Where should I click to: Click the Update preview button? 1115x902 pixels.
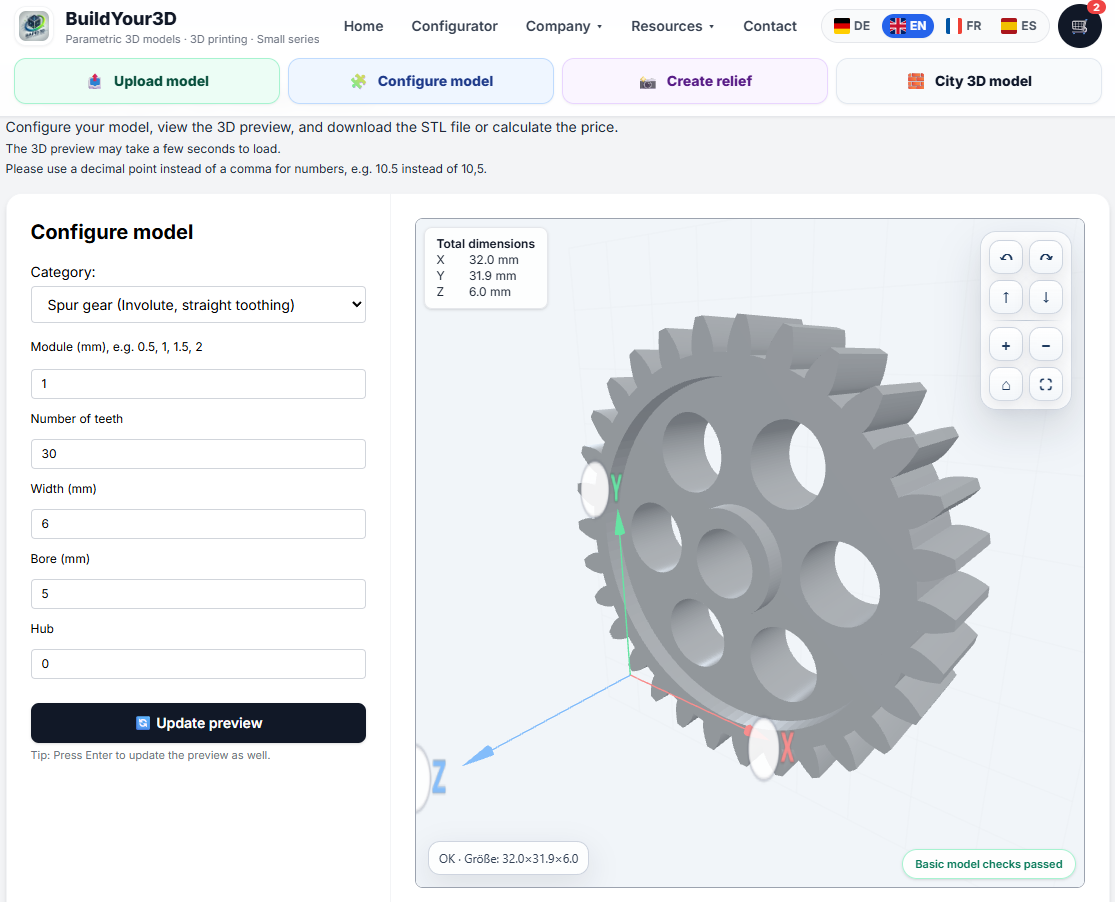tap(198, 723)
